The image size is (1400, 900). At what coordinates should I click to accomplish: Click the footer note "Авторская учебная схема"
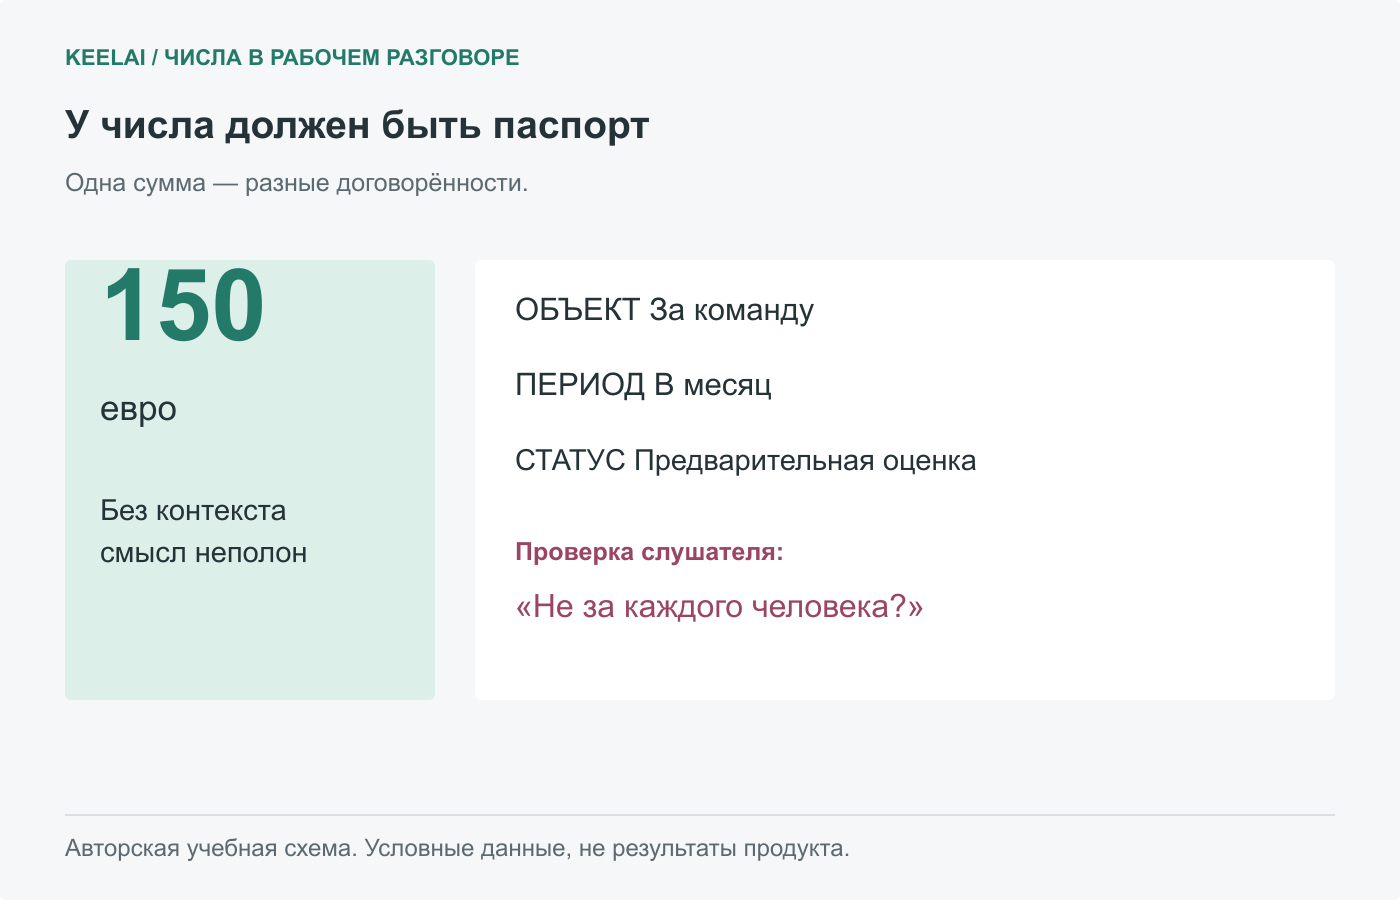tap(210, 849)
